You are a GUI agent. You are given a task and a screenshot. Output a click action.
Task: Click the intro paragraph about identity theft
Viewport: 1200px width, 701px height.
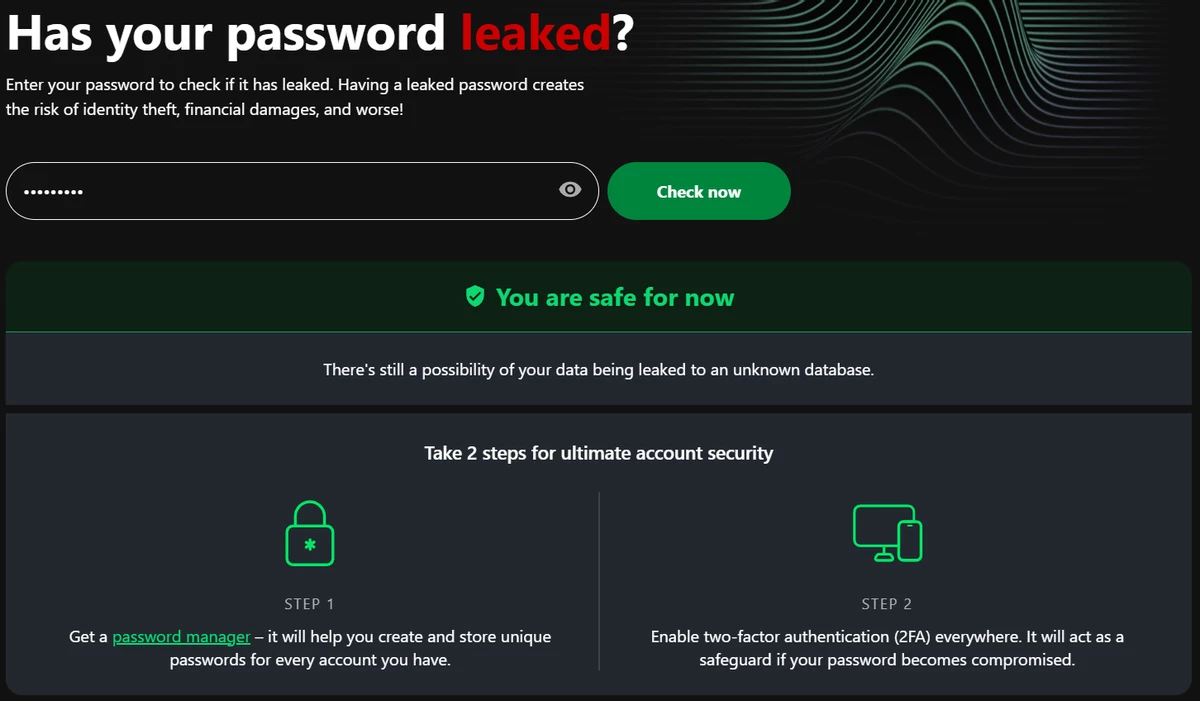295,97
